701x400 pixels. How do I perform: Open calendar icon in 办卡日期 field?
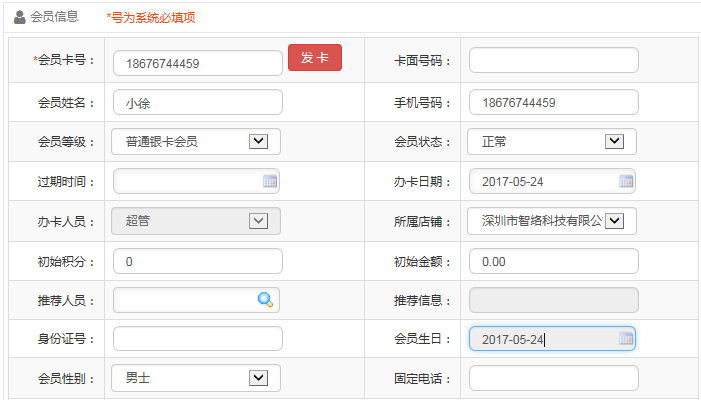[x=626, y=181]
